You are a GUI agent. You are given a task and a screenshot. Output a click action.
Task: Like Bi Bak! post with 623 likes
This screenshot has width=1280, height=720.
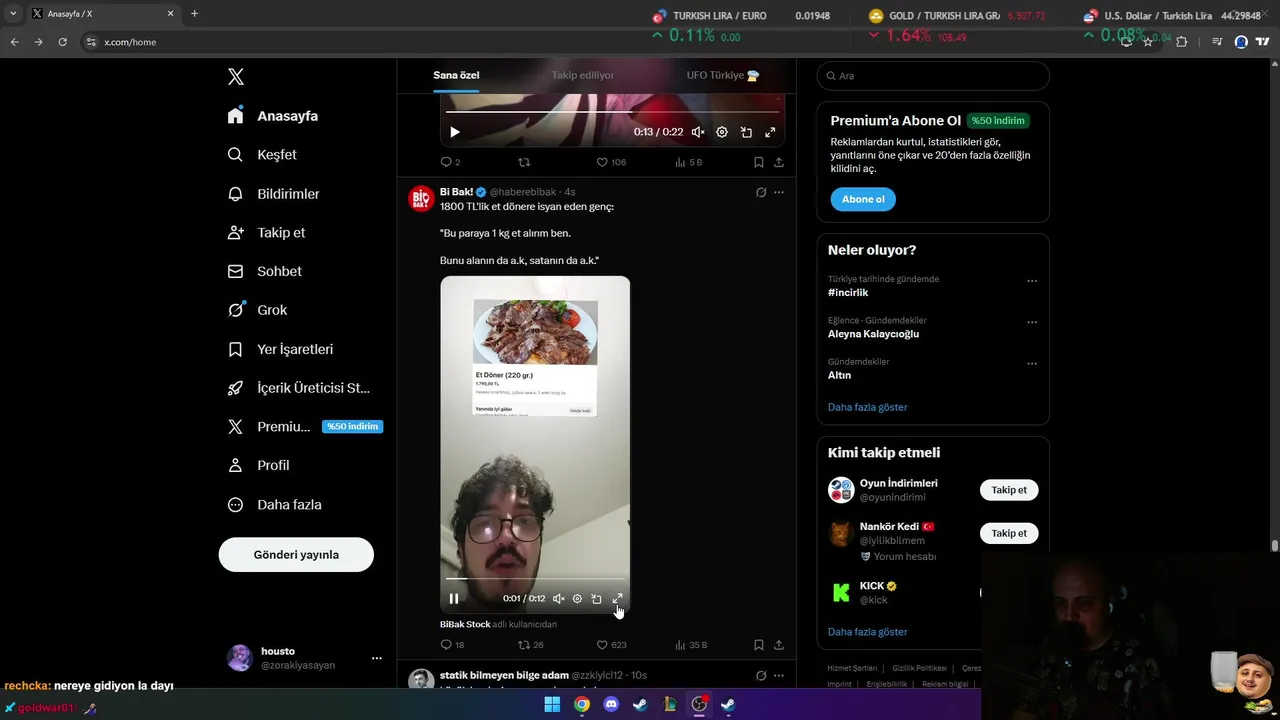(x=611, y=645)
